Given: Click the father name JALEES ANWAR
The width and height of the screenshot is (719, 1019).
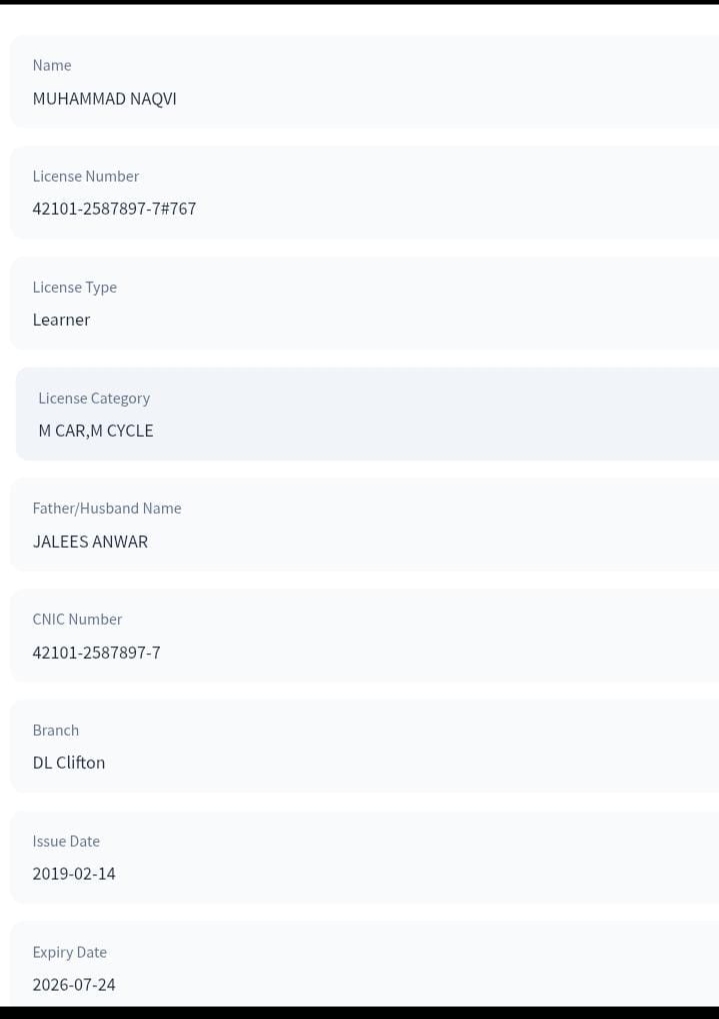Looking at the screenshot, I should point(90,542).
